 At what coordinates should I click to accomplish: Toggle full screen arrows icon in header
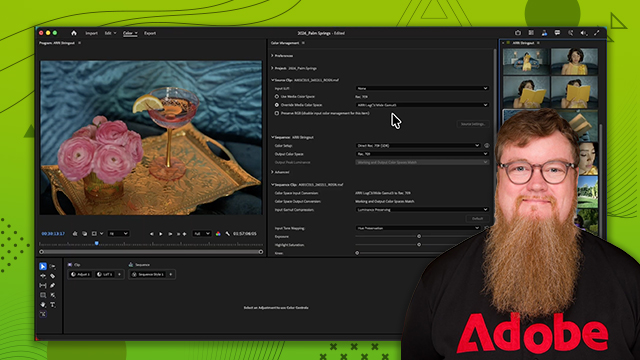pos(597,33)
